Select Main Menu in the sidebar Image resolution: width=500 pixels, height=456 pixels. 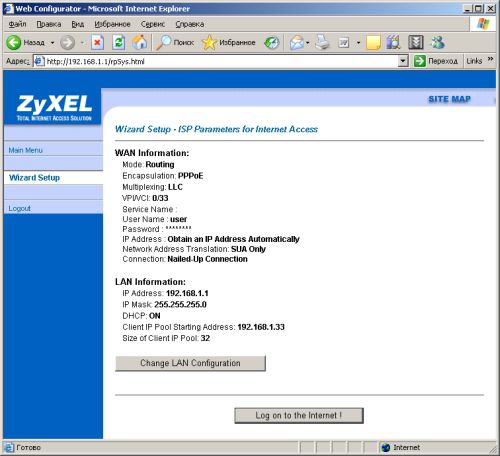26,150
